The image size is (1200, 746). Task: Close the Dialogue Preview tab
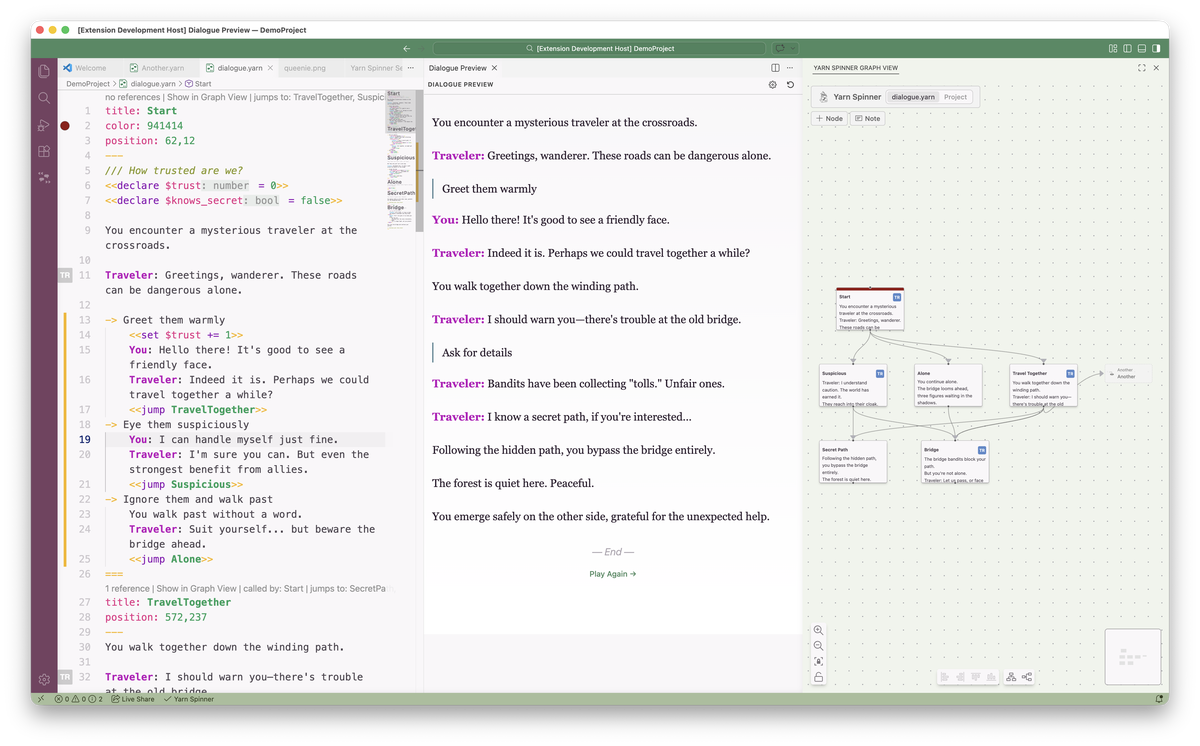click(x=494, y=68)
